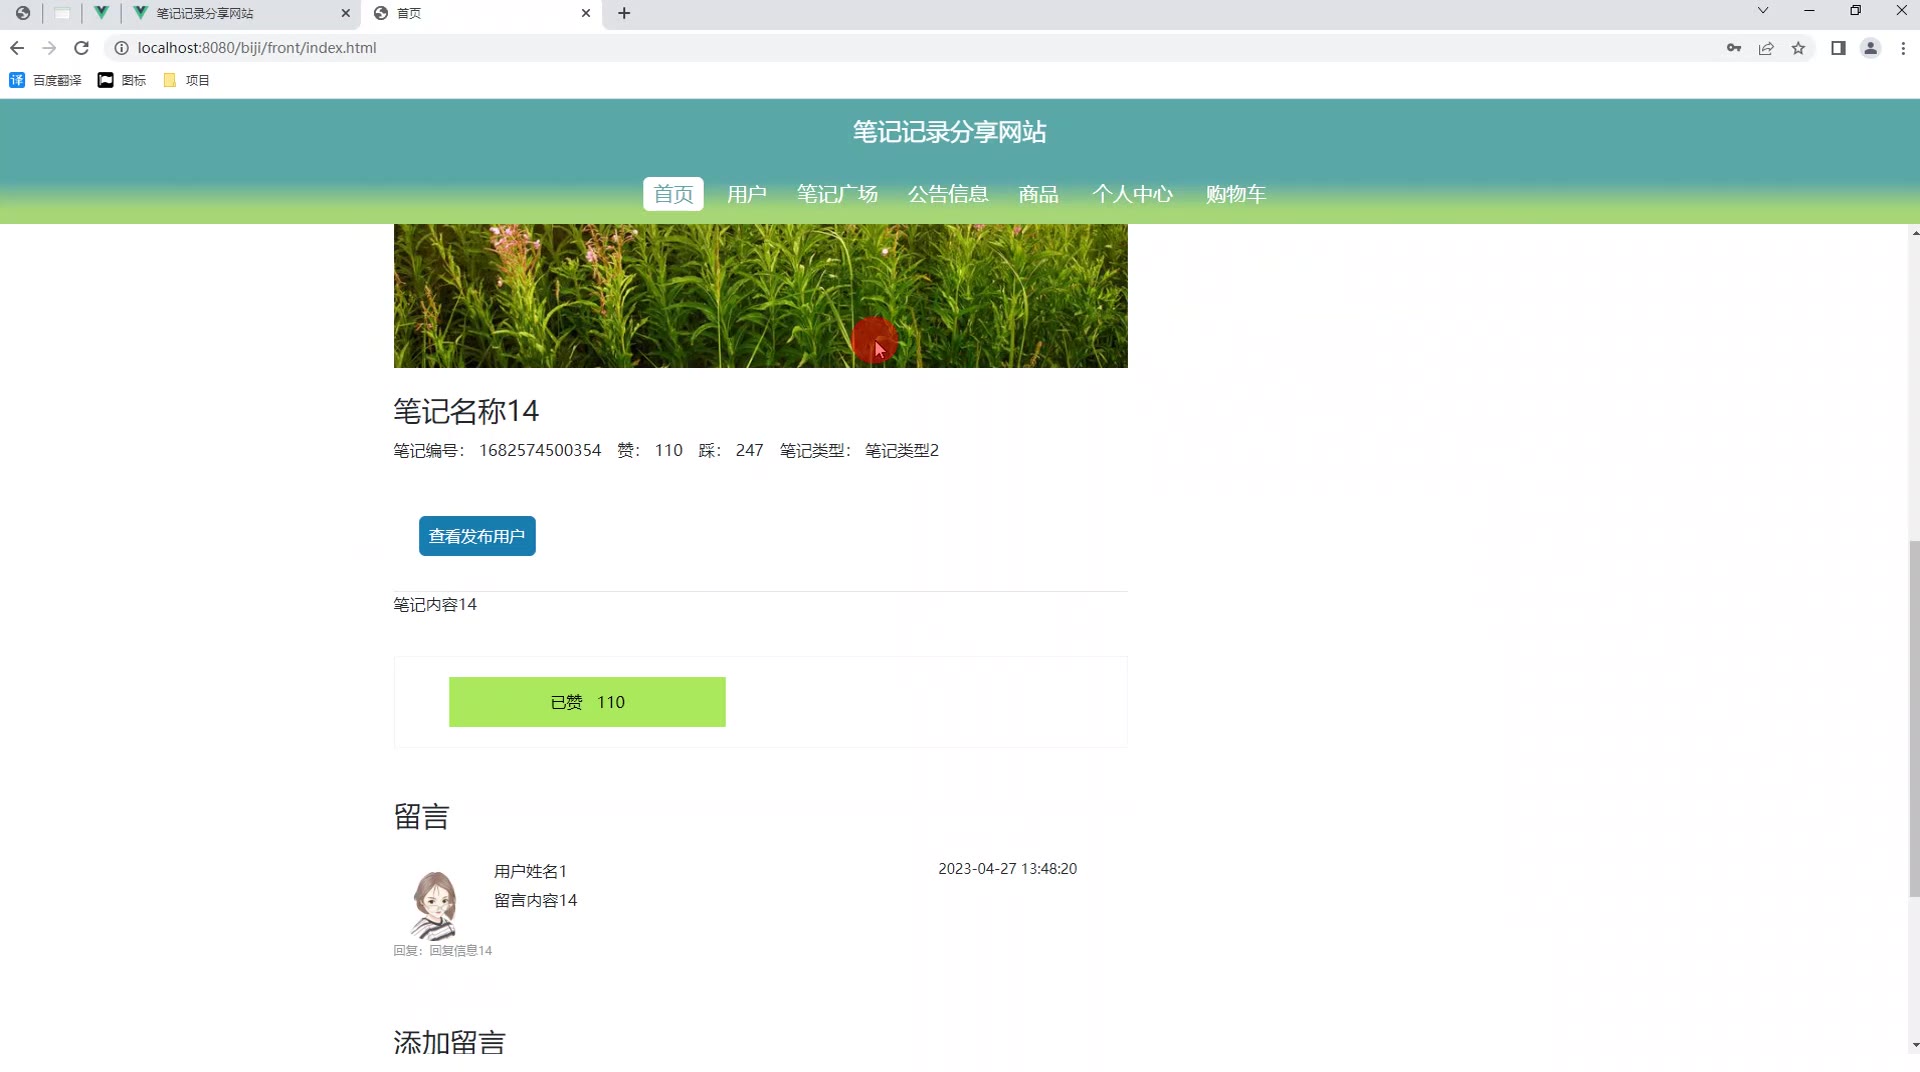
Task: Open 公告信息 in site navigation
Action: coord(948,194)
